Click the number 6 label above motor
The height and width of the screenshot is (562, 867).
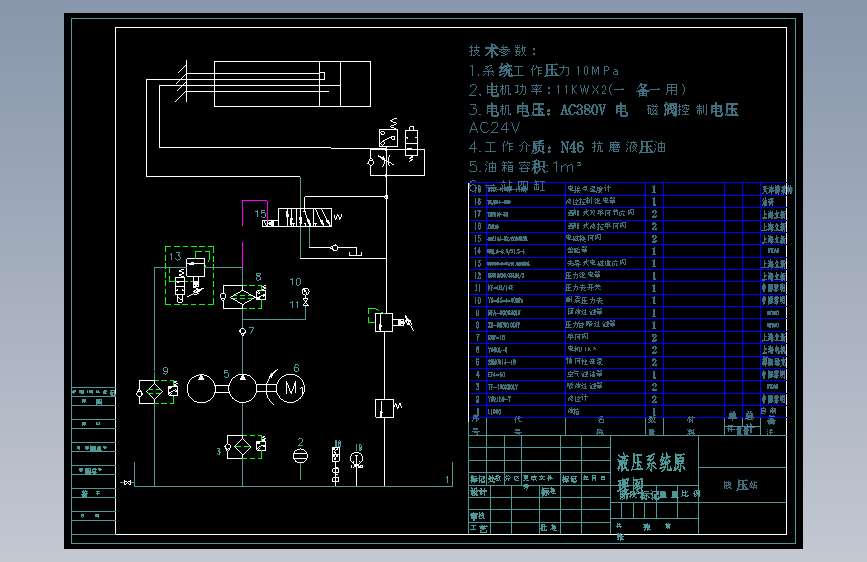click(x=296, y=368)
